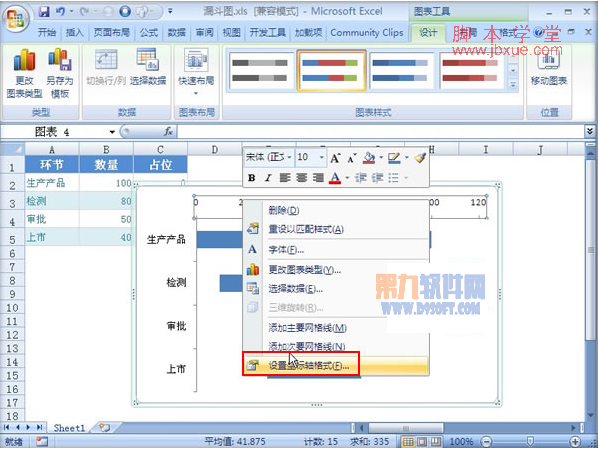The image size is (598, 449).
Task: Select cell A3 containing 检测
Action: point(52,201)
